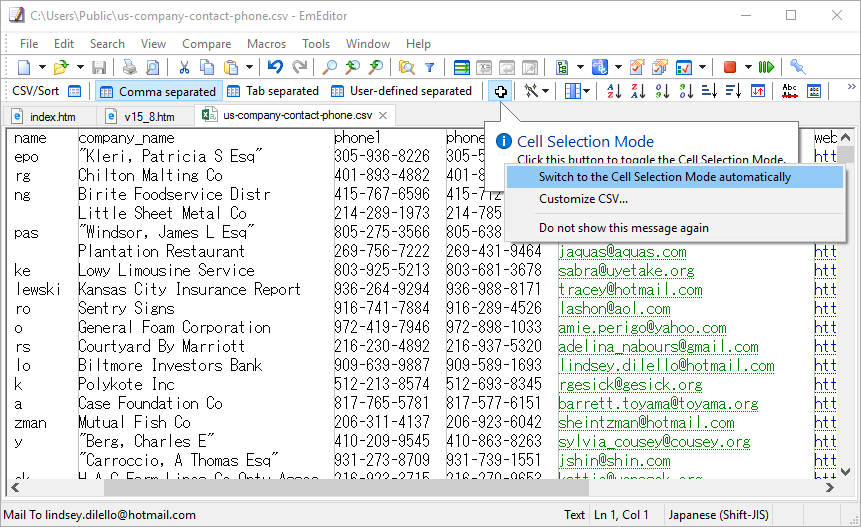This screenshot has width=861, height=527.
Task: Expand the Record macro dropdown arrow
Action: coord(748,68)
